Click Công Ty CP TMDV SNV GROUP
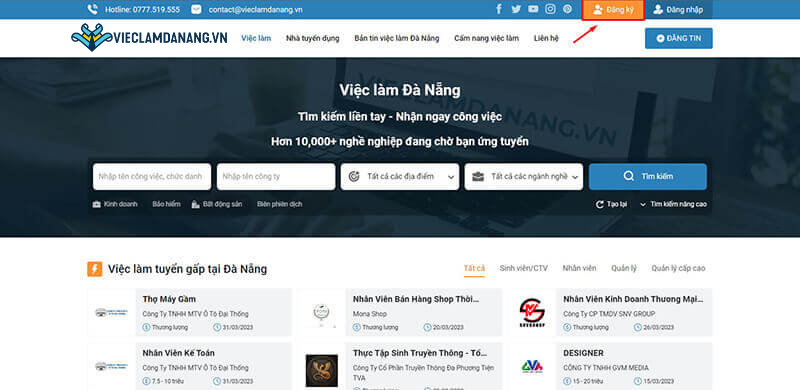Image resolution: width=800 pixels, height=390 pixels. click(609, 314)
